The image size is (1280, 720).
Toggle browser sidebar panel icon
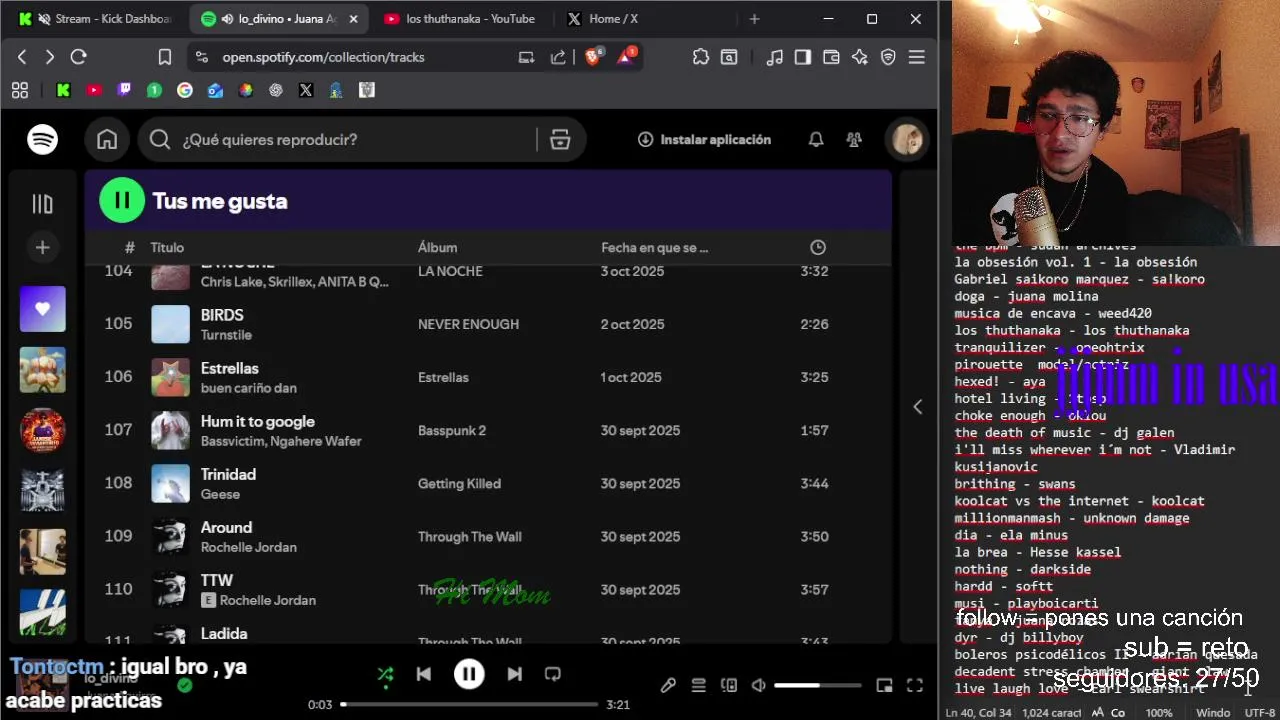coord(802,57)
